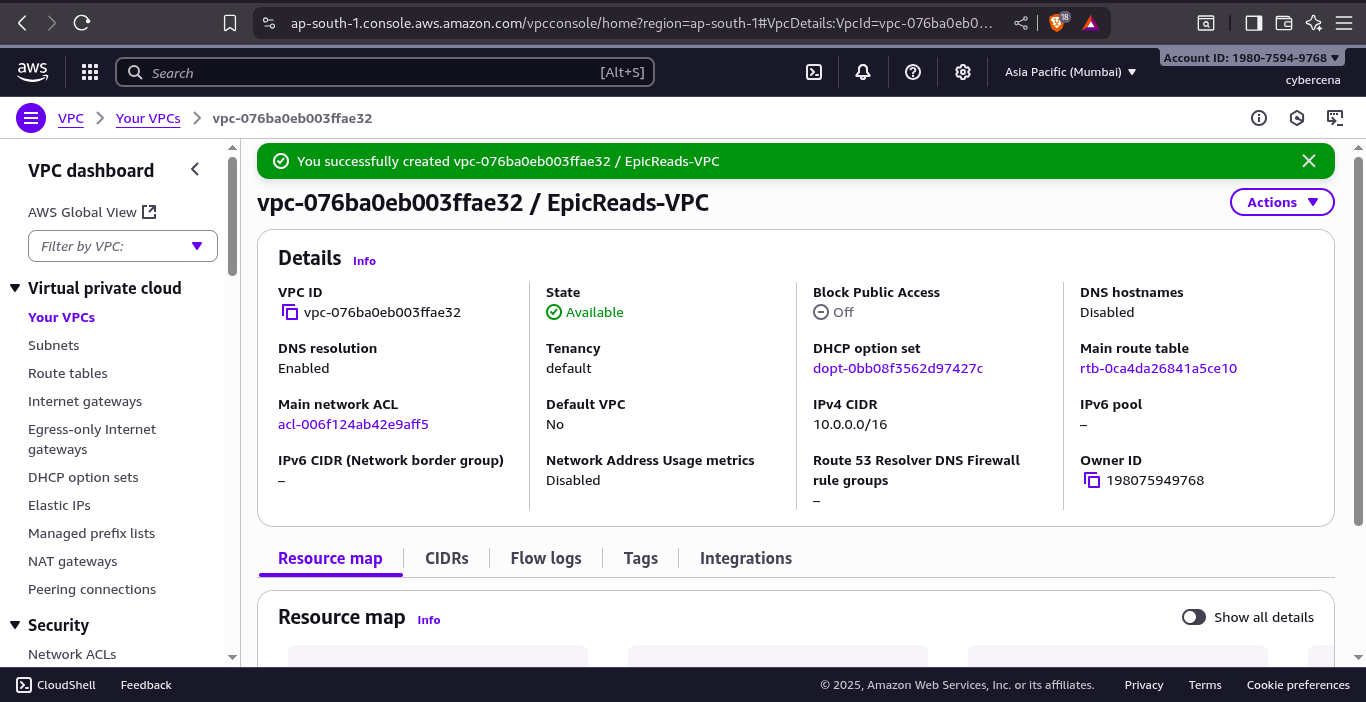The image size is (1366, 702).
Task: Open the Brave Leo AI icon
Action: pos(1315,22)
